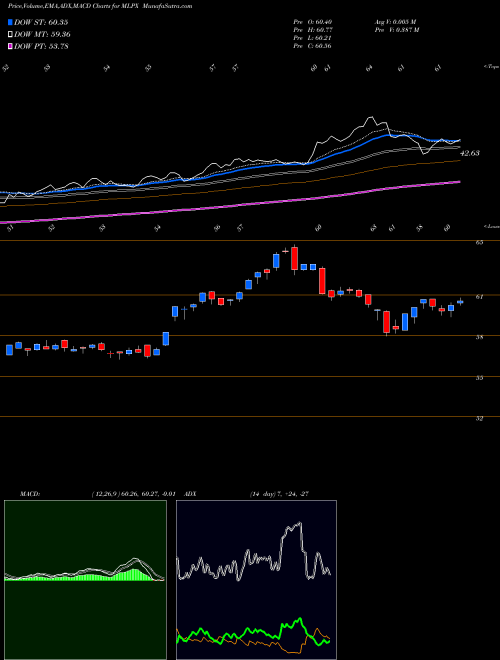Click the 55 price axis label
This screenshot has height=660, width=500.
click(x=479, y=378)
